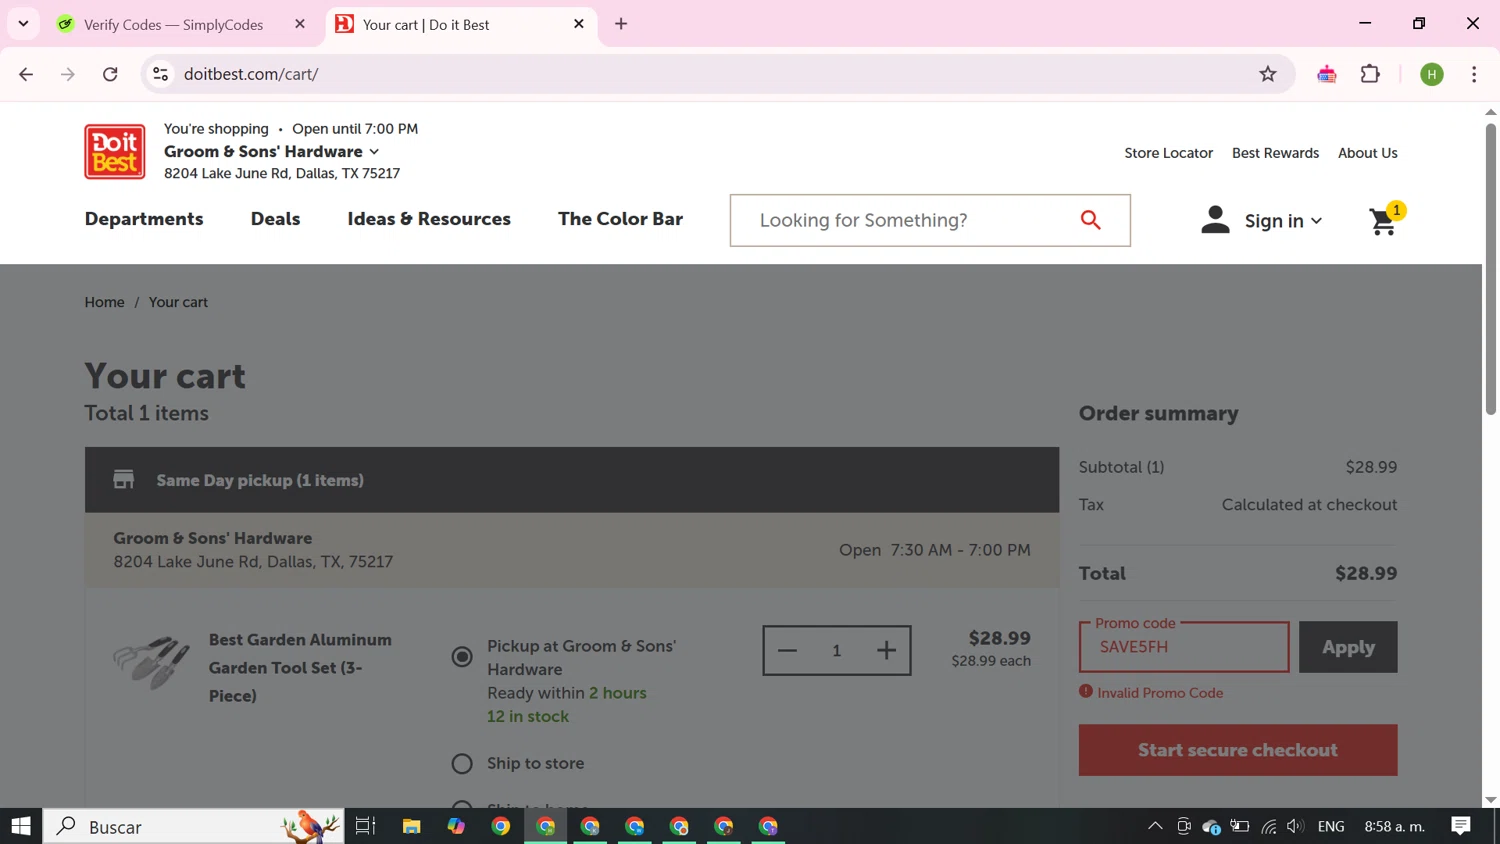Click the page vertical scrollbar

[1491, 269]
